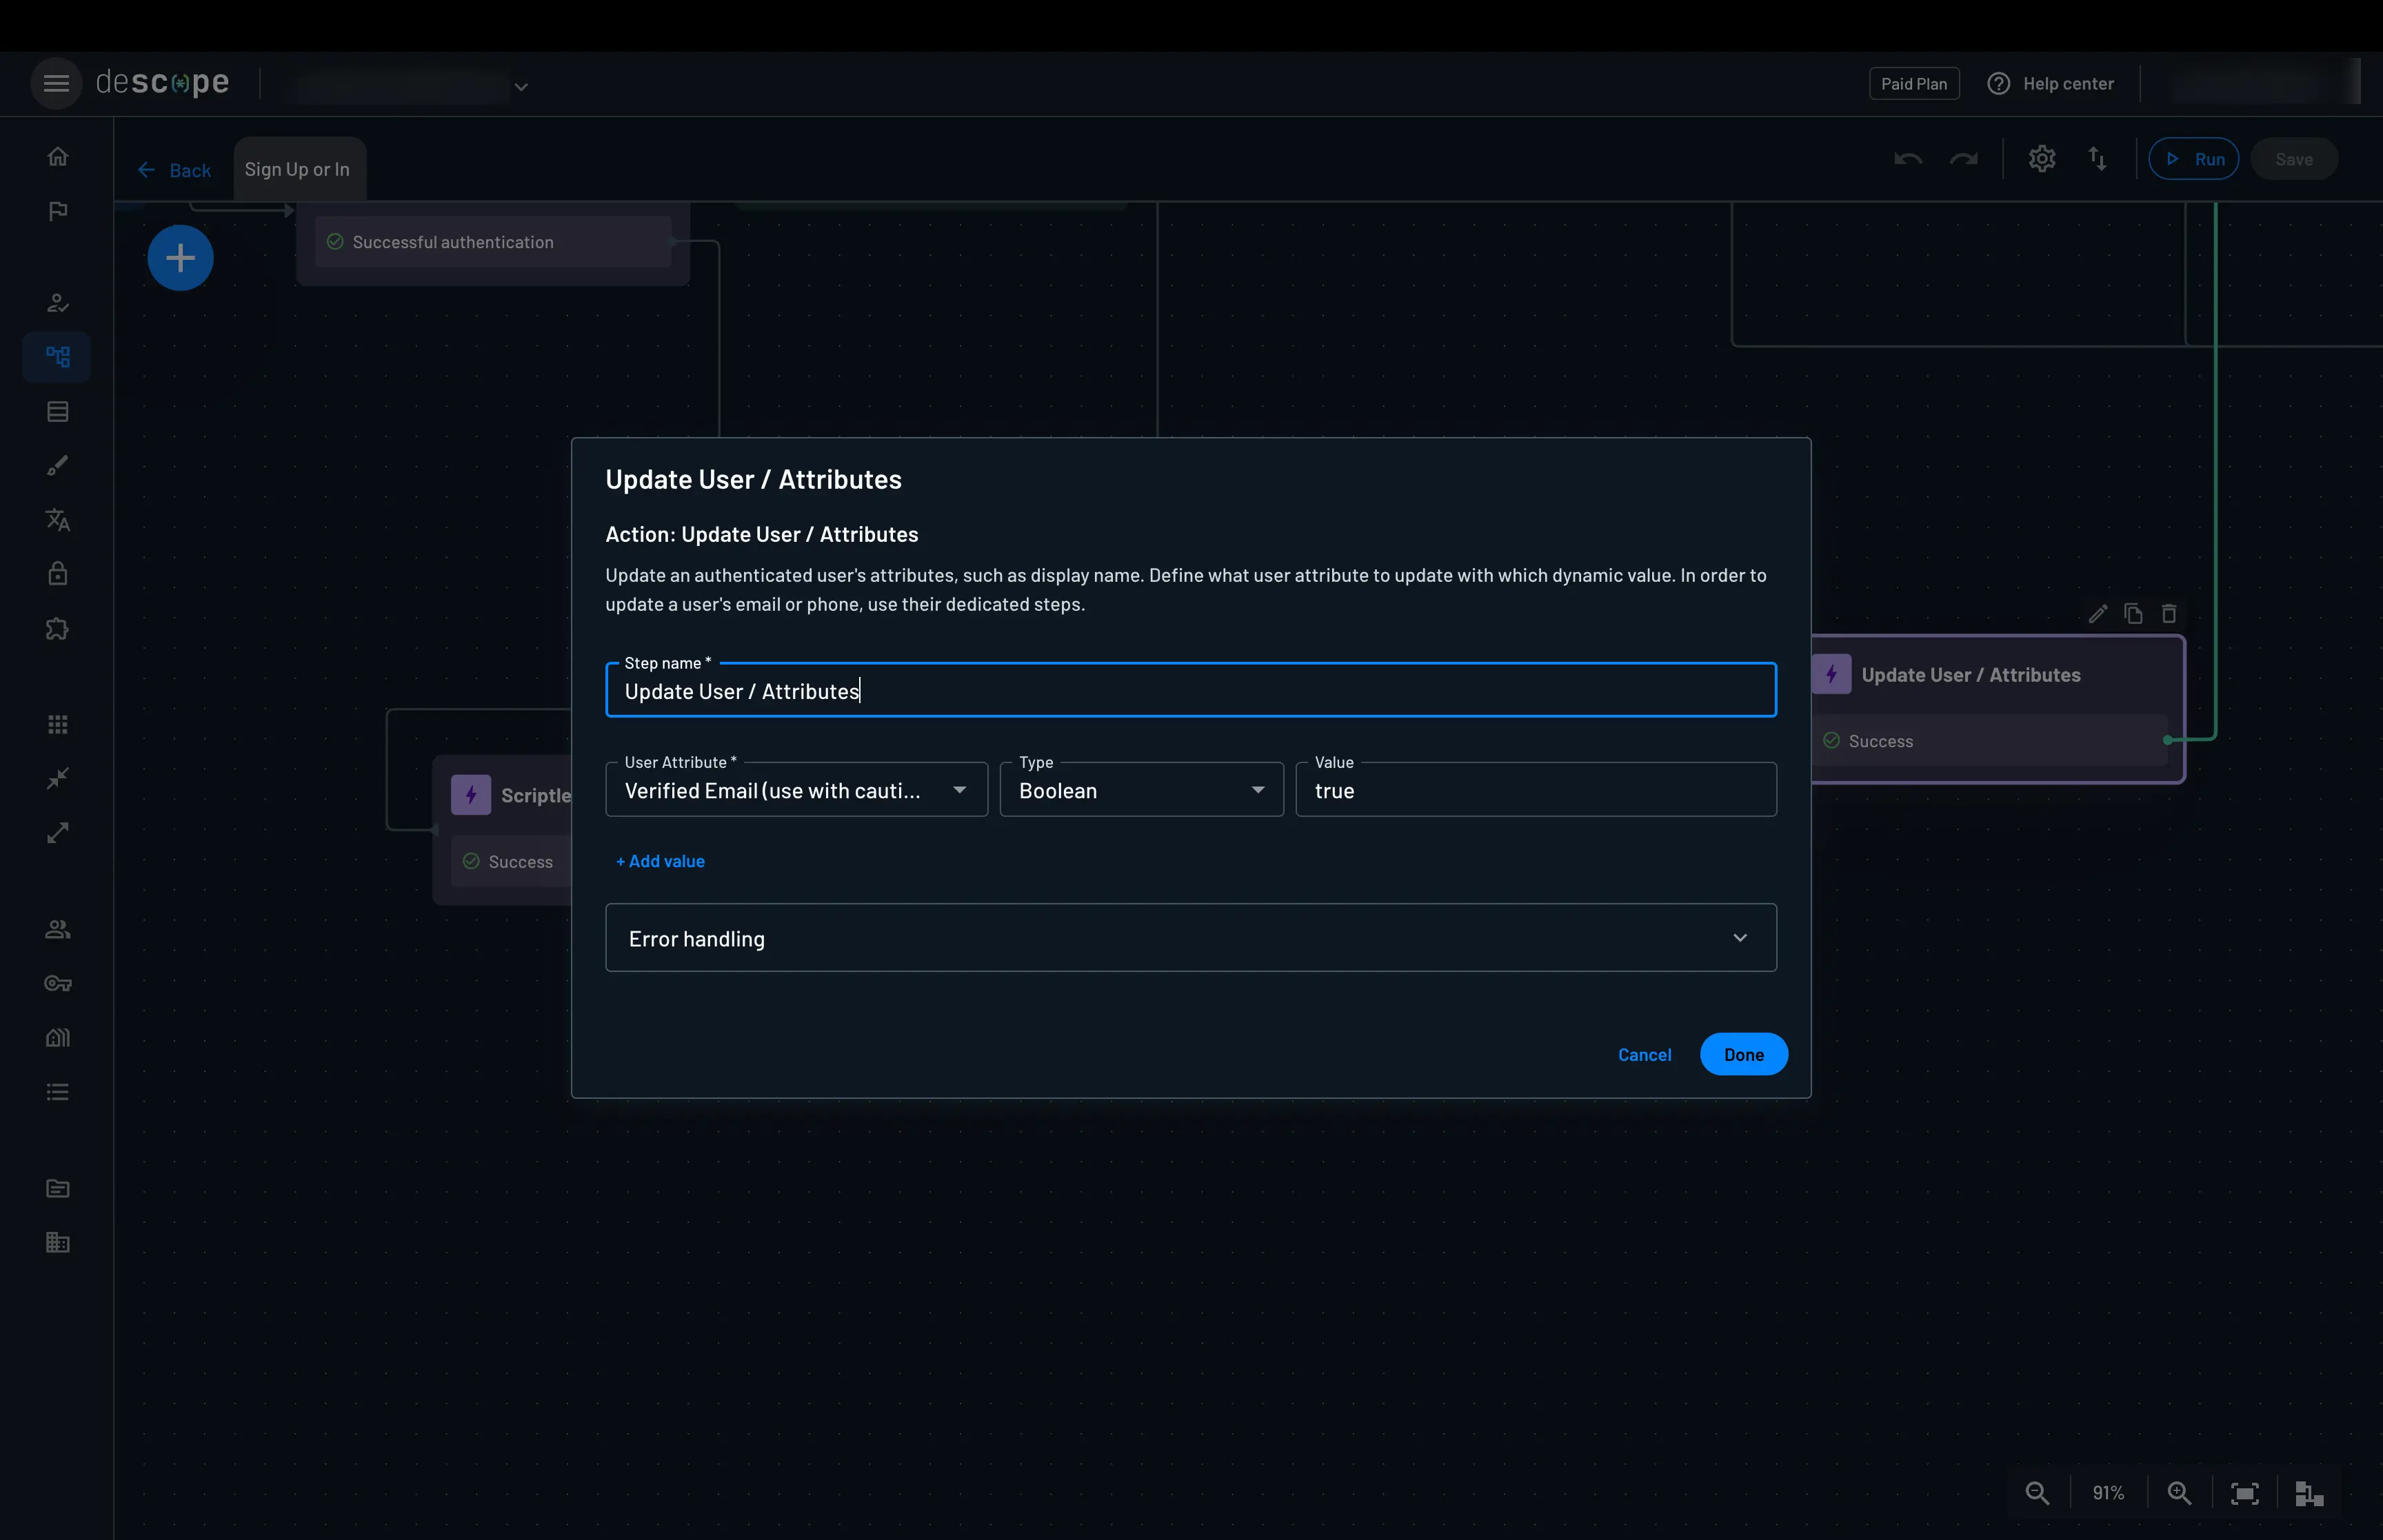
Task: Open the Users people sidebar icon
Action: coord(58,929)
